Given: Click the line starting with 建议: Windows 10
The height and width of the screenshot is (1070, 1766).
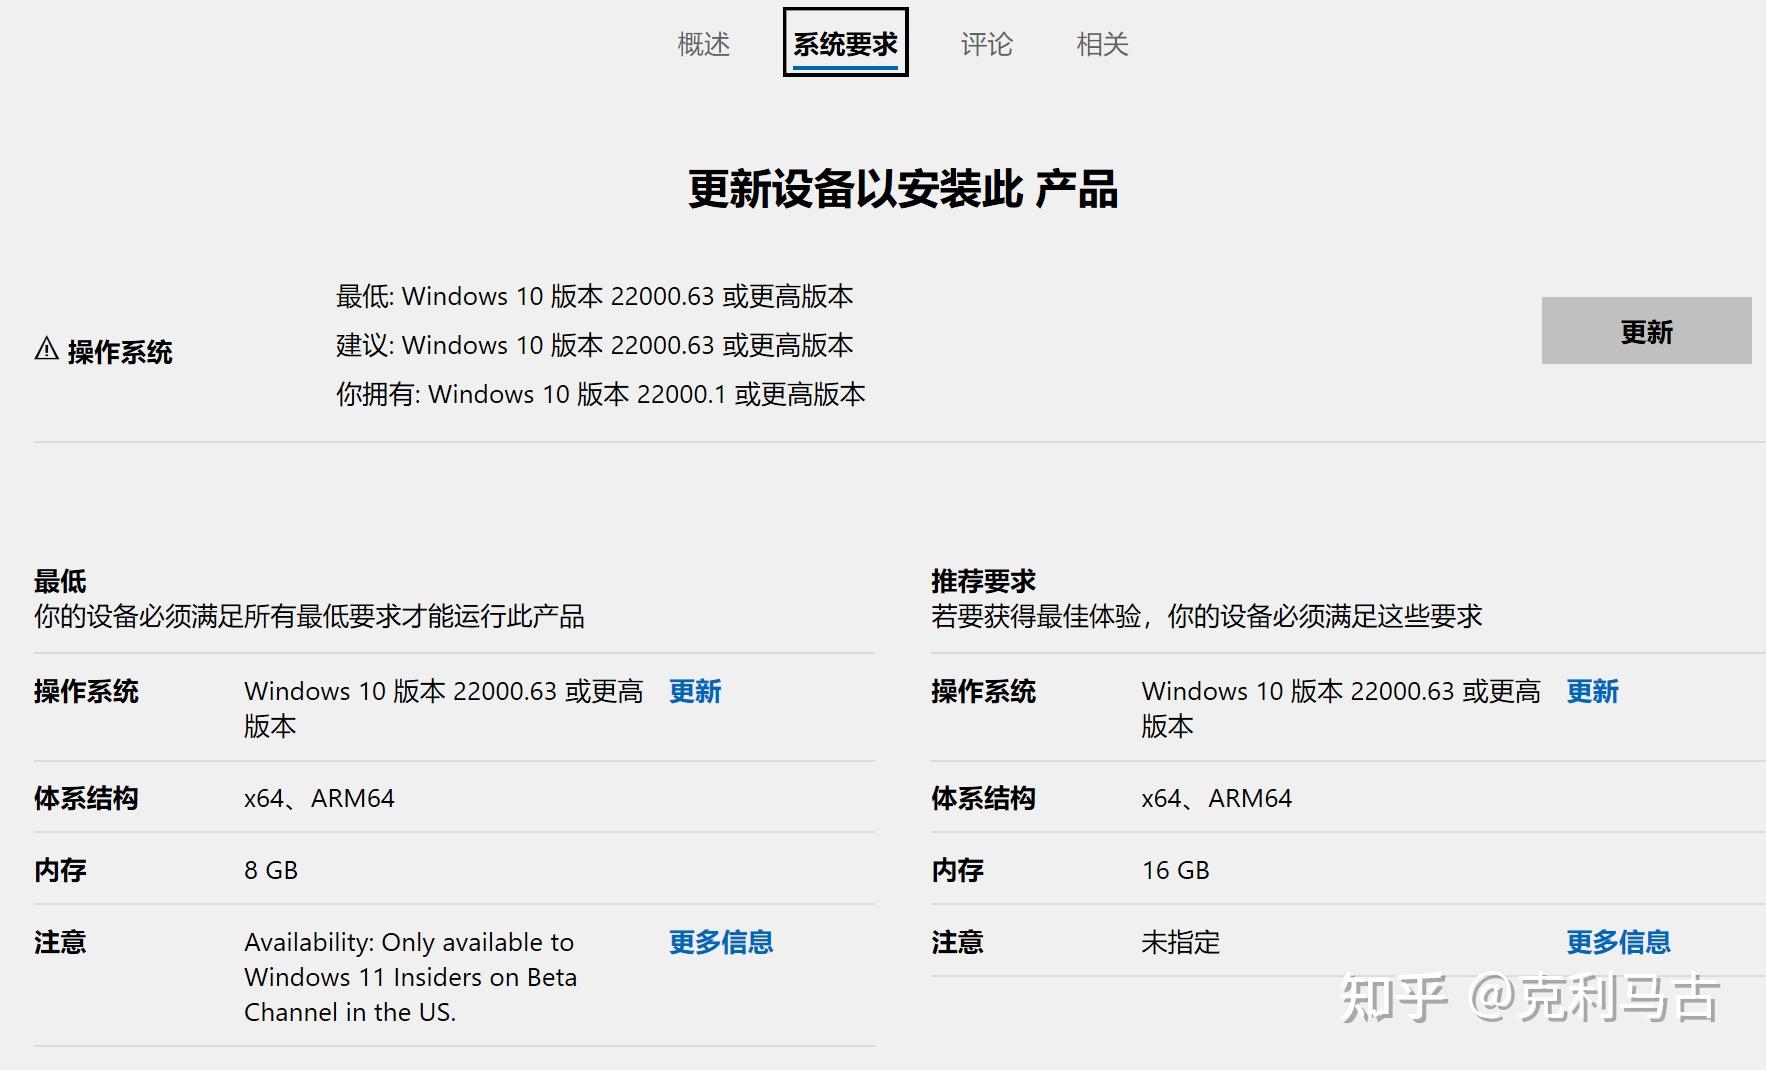Looking at the screenshot, I should coord(595,345).
